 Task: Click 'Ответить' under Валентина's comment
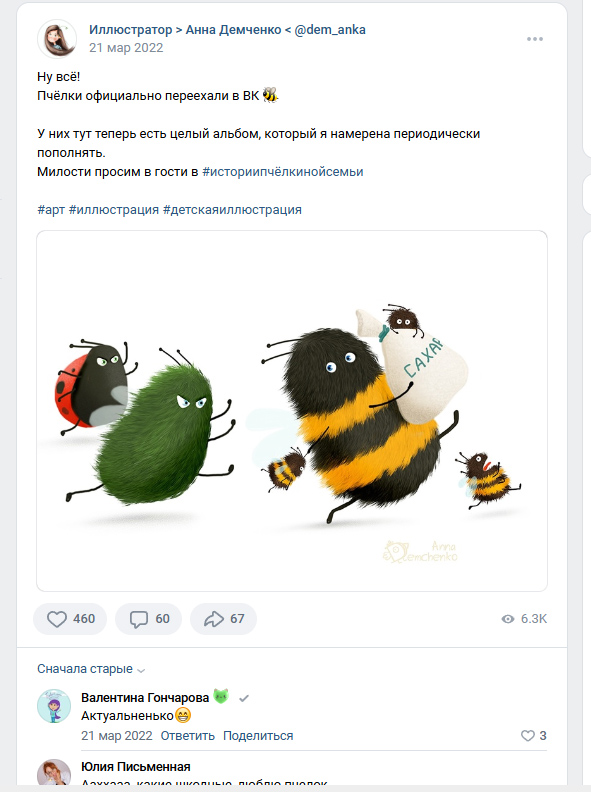(x=187, y=735)
